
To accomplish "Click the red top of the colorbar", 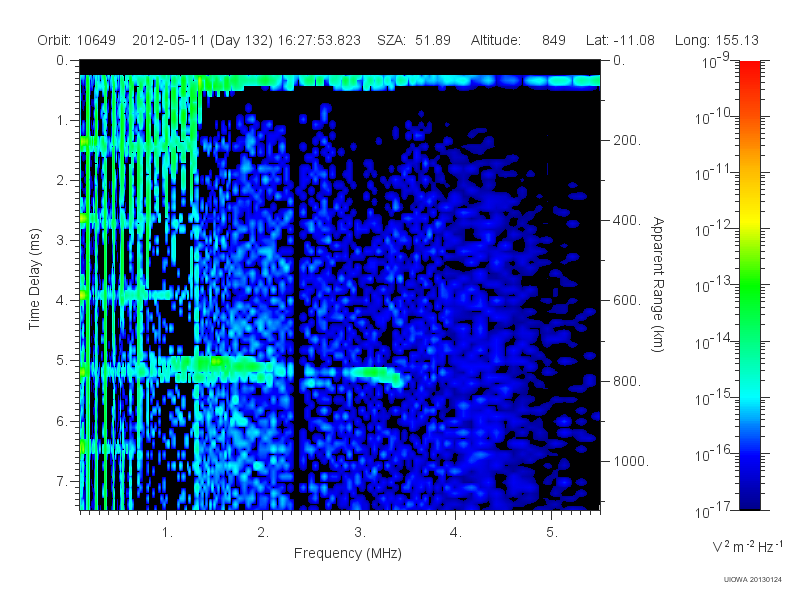I will pos(749,66).
